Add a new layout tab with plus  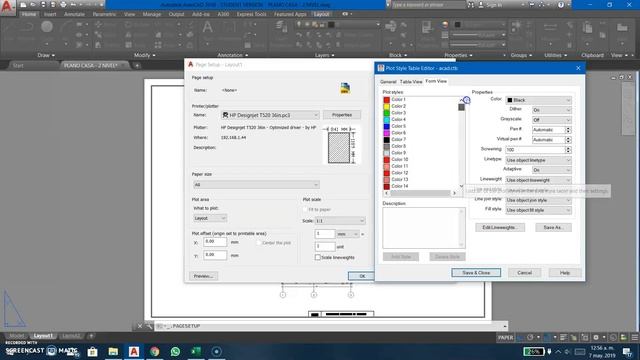pyautogui.click(x=91, y=336)
